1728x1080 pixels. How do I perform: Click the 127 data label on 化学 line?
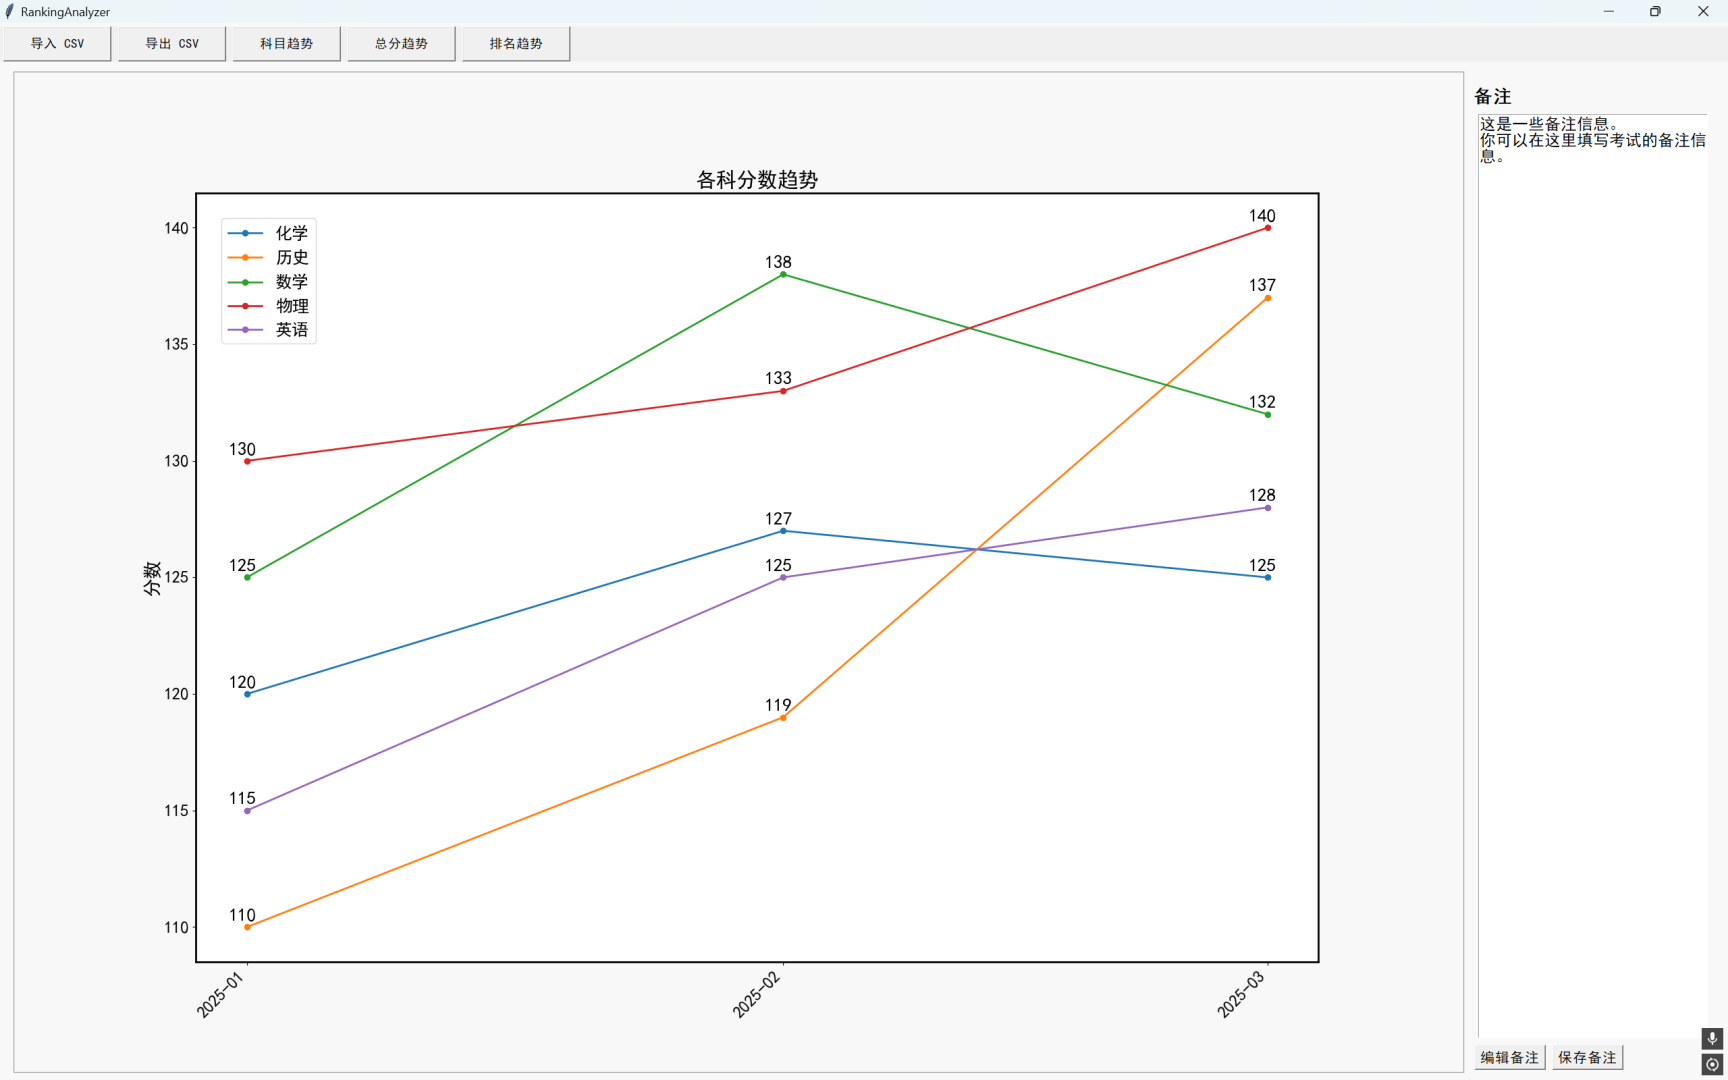(778, 519)
